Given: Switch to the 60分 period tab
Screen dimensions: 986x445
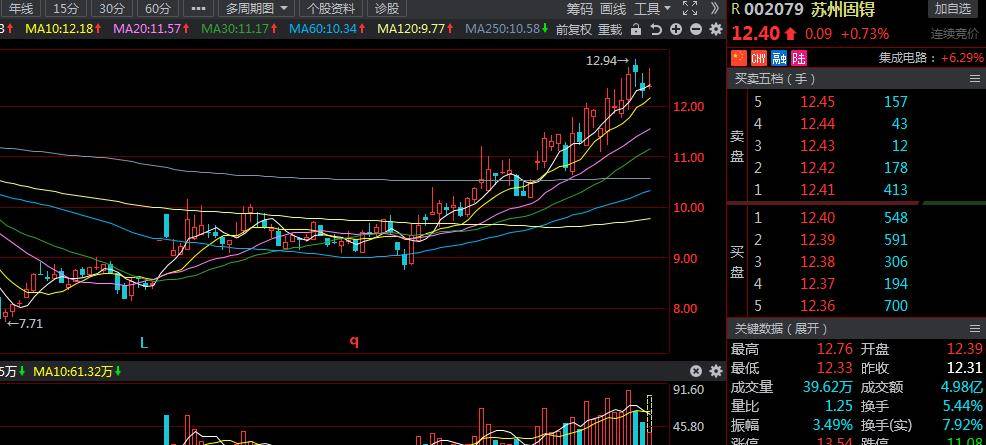Looking at the screenshot, I should 157,8.
